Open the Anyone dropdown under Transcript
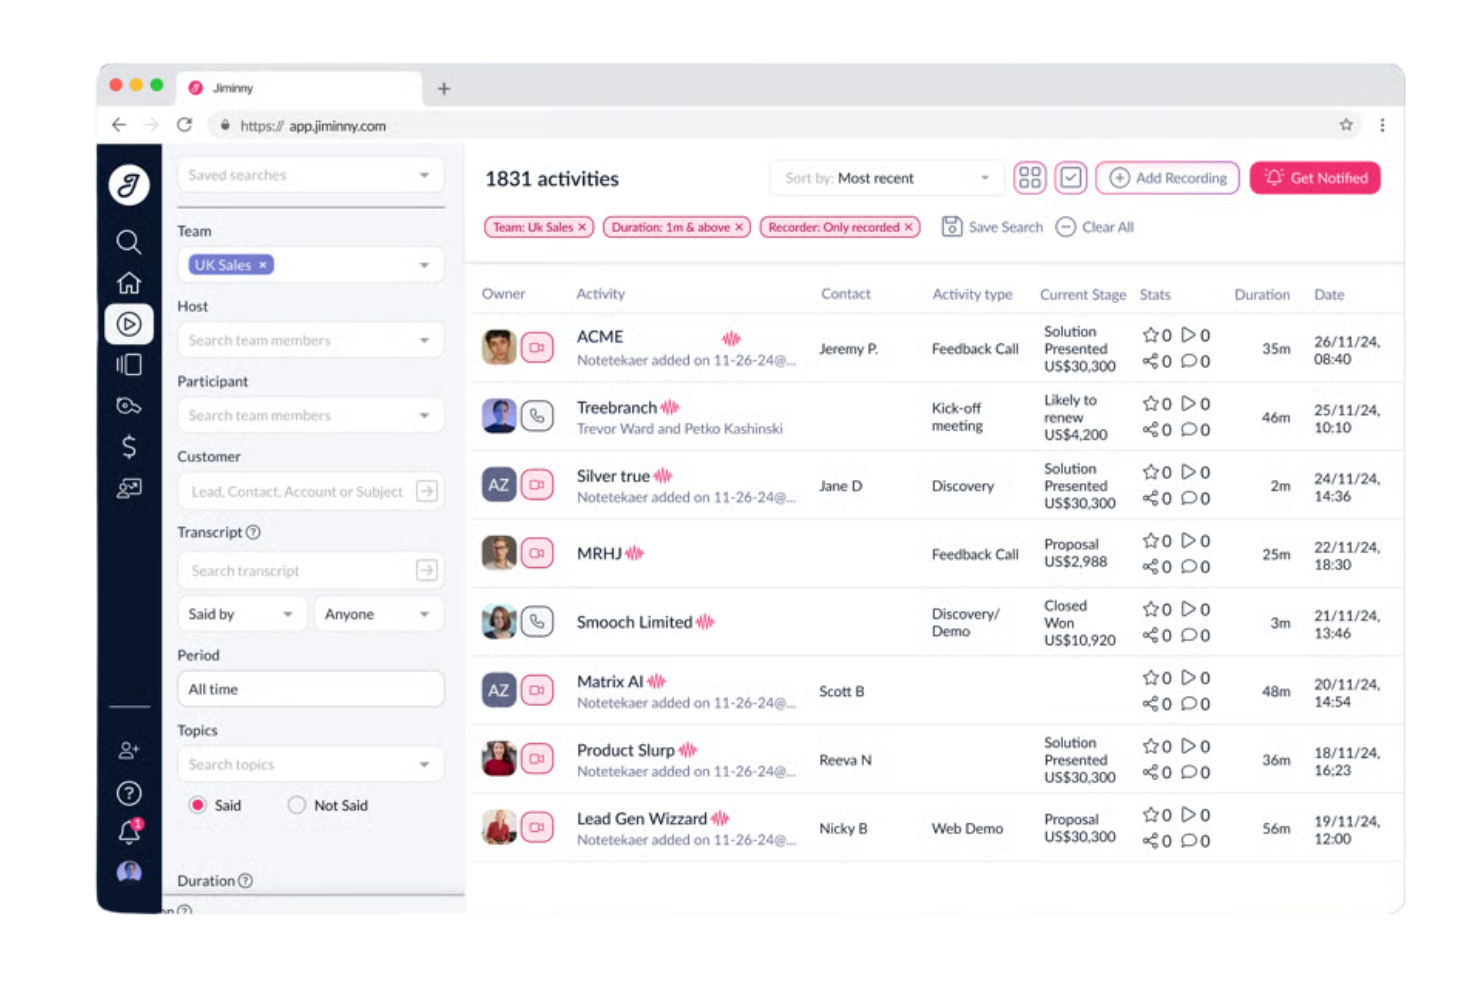The height and width of the screenshot is (987, 1480). (x=377, y=613)
